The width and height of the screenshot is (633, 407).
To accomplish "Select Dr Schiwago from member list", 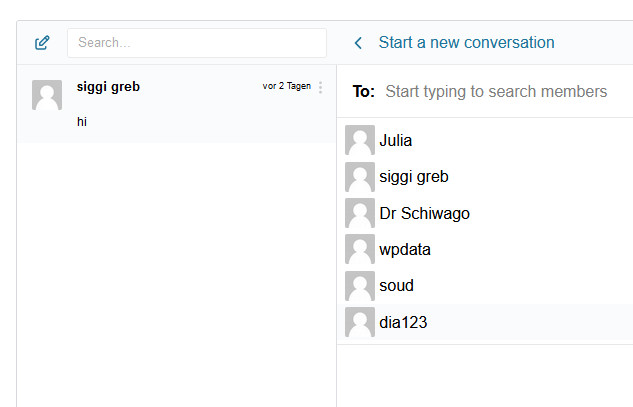I will click(425, 213).
